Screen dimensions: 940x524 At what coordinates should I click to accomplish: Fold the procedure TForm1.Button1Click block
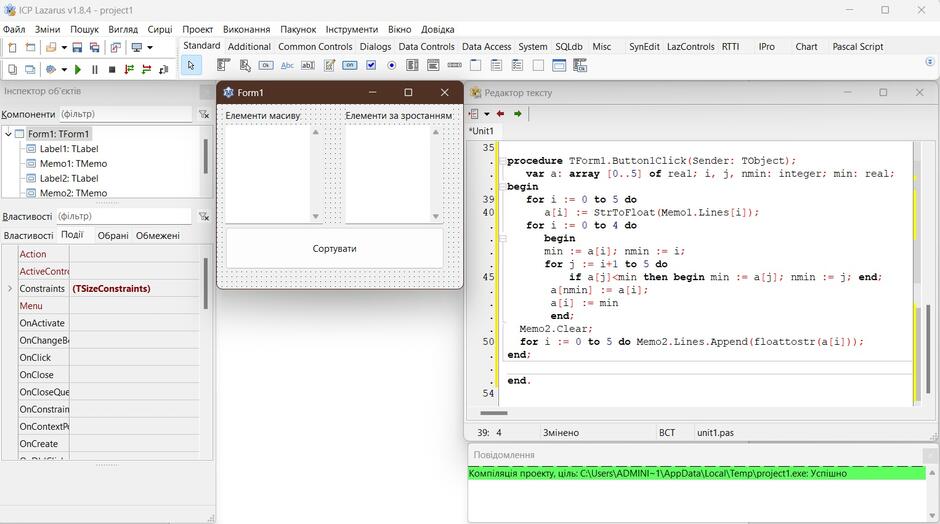click(502, 161)
